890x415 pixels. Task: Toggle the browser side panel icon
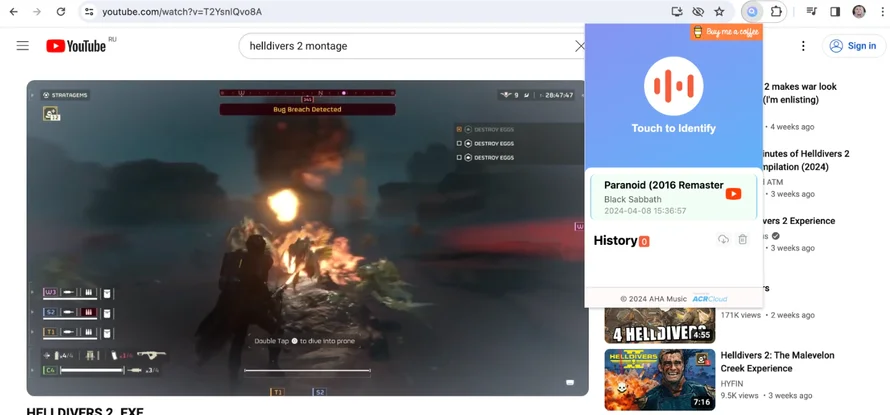click(x=835, y=11)
